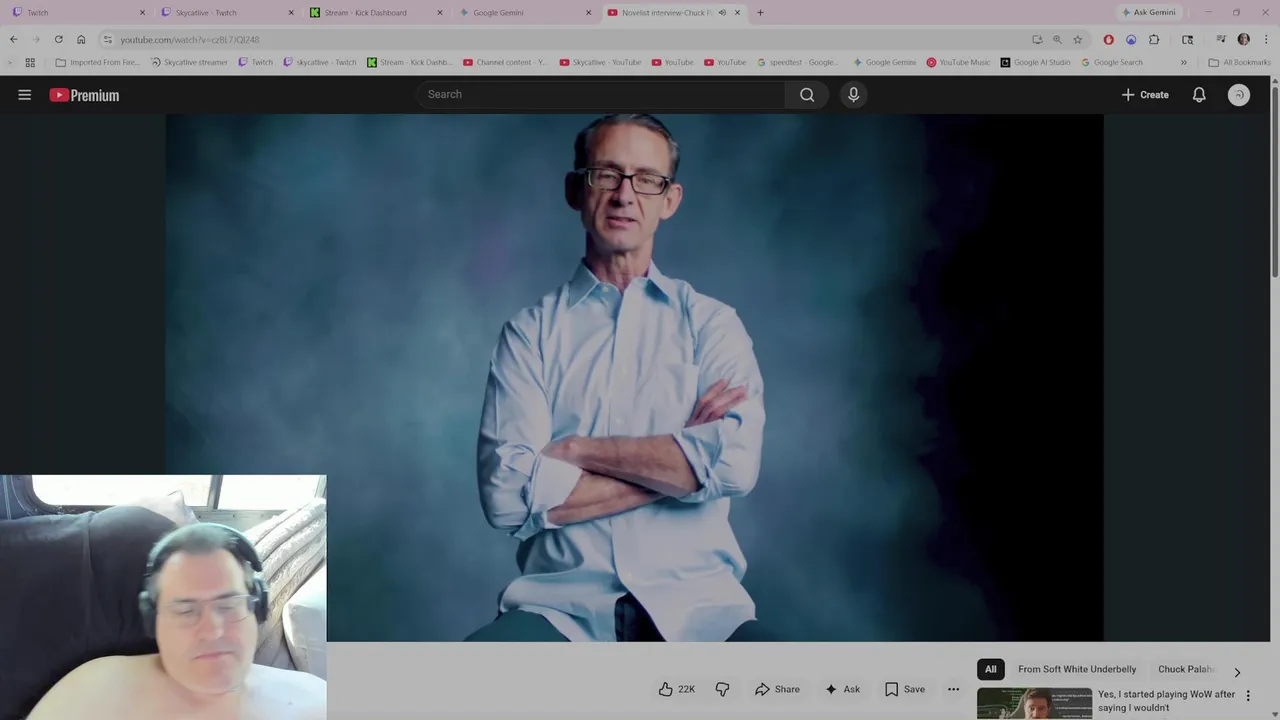
Task: Share the video
Action: pos(777,689)
